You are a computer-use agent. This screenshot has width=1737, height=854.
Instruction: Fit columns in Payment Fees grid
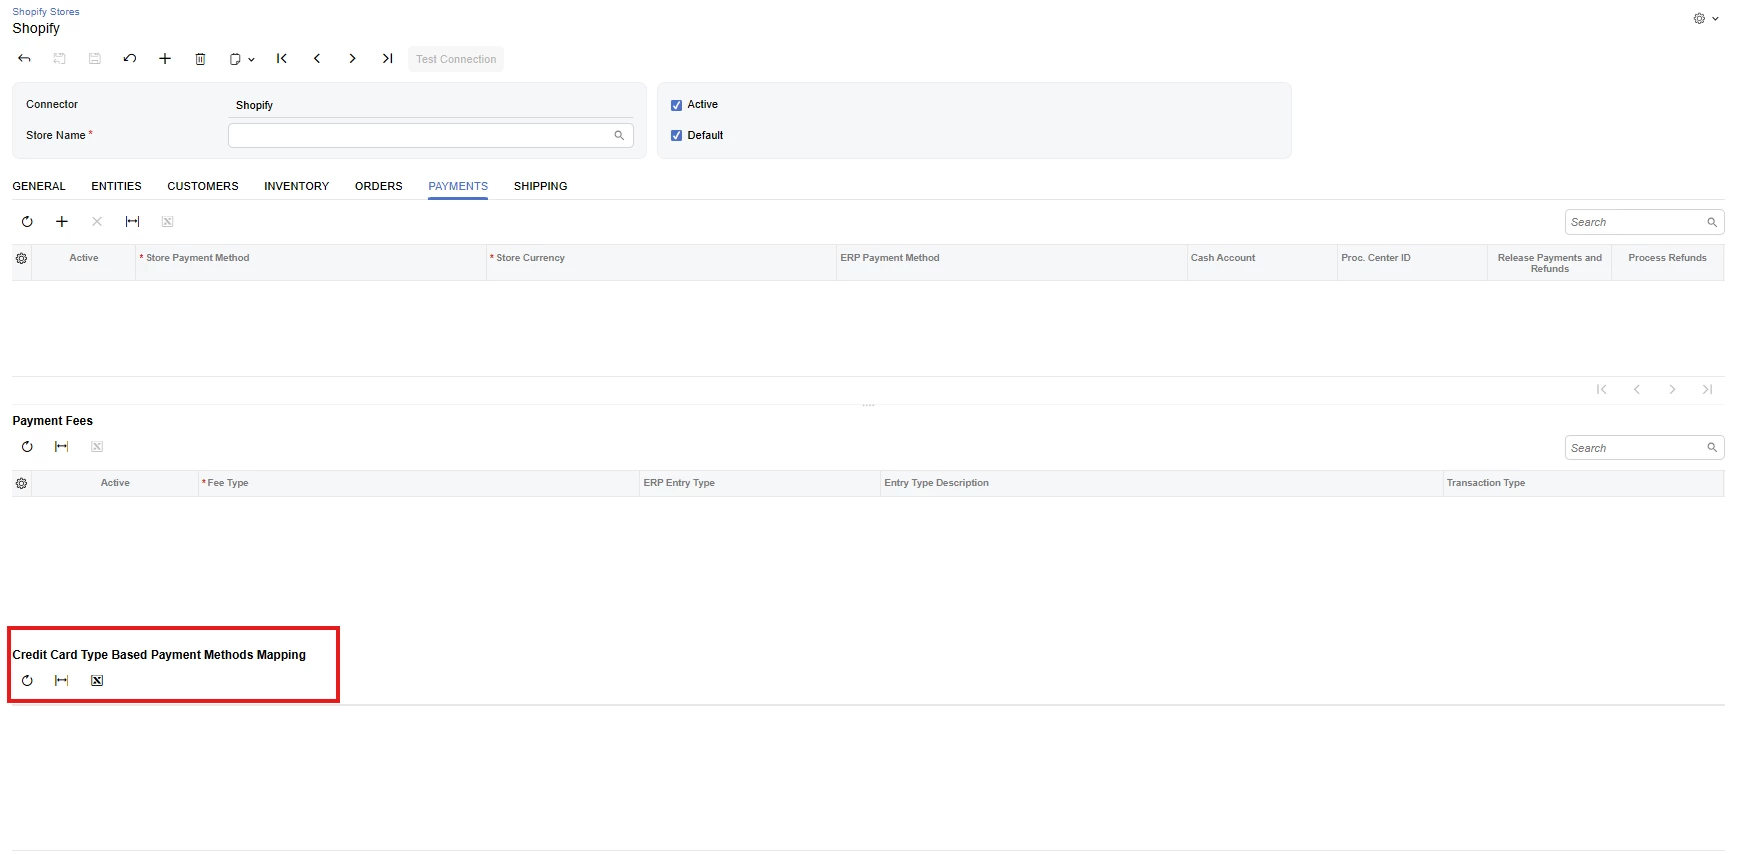pyautogui.click(x=62, y=447)
